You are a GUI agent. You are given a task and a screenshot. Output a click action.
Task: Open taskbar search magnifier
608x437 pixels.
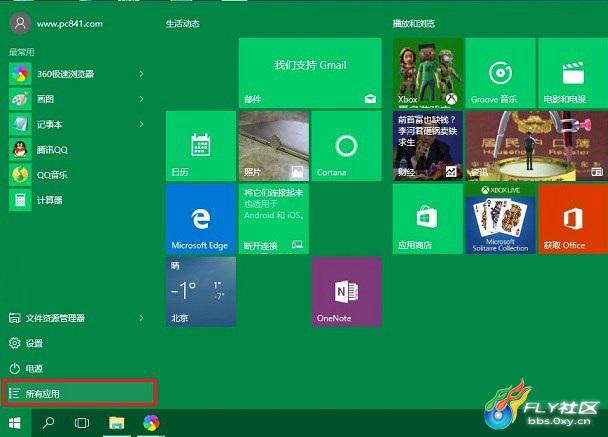tap(48, 423)
